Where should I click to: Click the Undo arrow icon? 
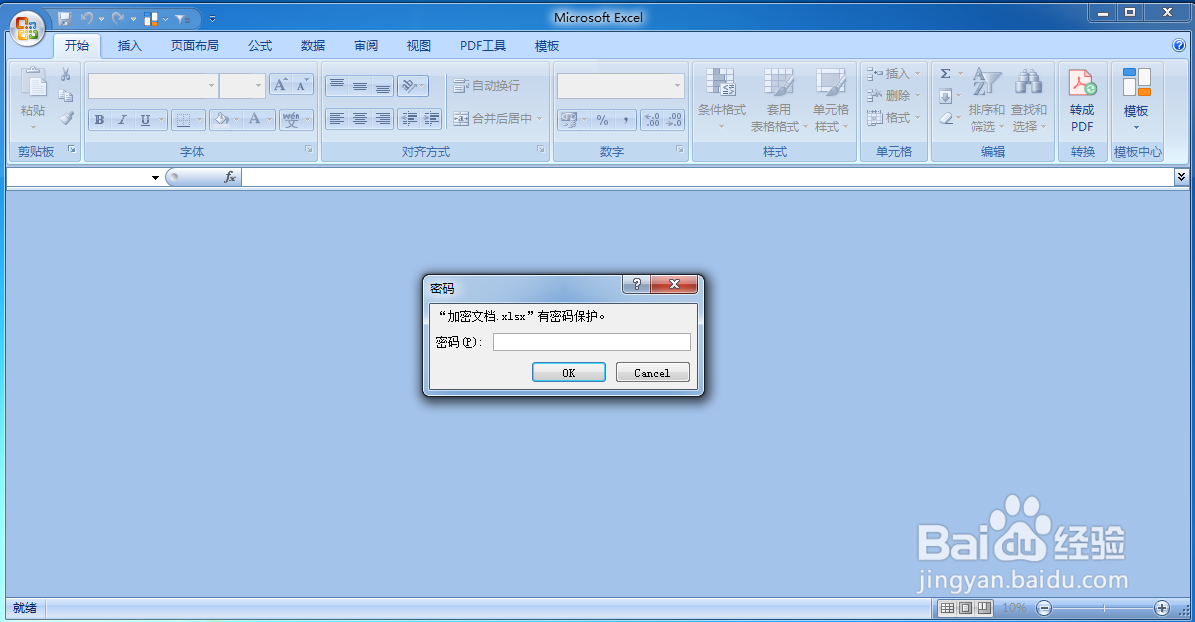pyautogui.click(x=87, y=18)
